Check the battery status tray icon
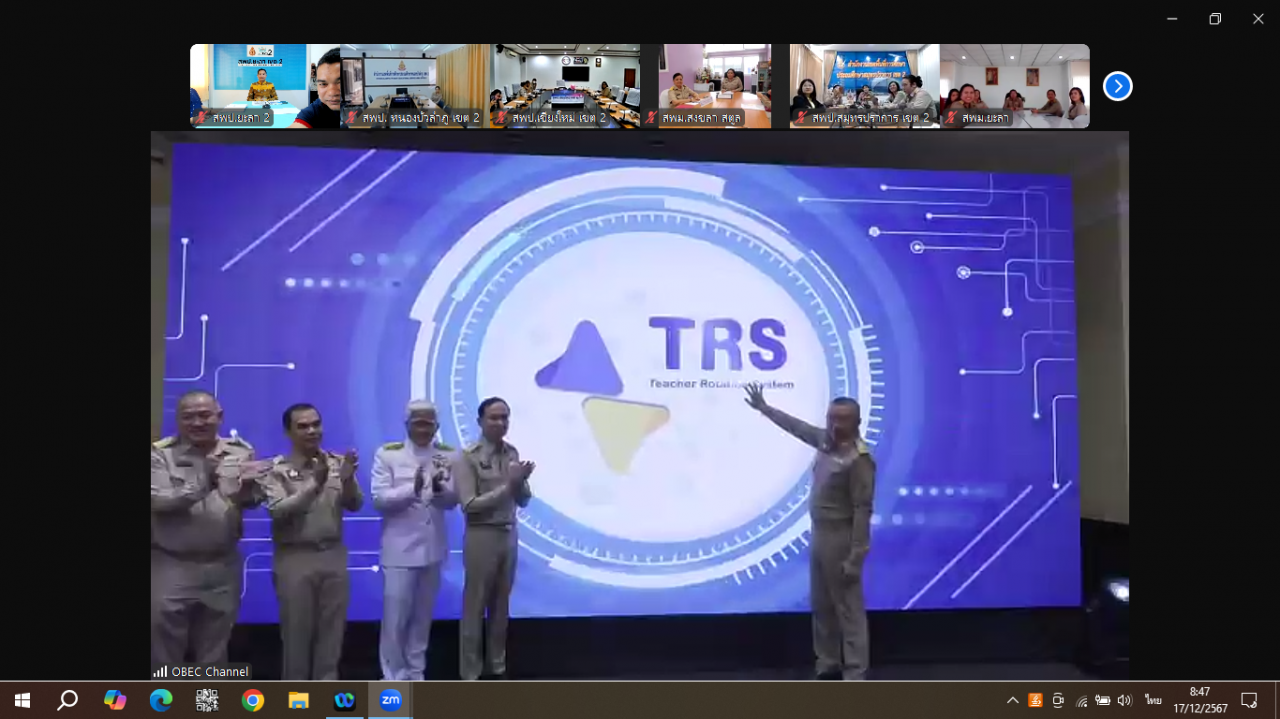This screenshot has height=719, width=1280. click(1103, 700)
